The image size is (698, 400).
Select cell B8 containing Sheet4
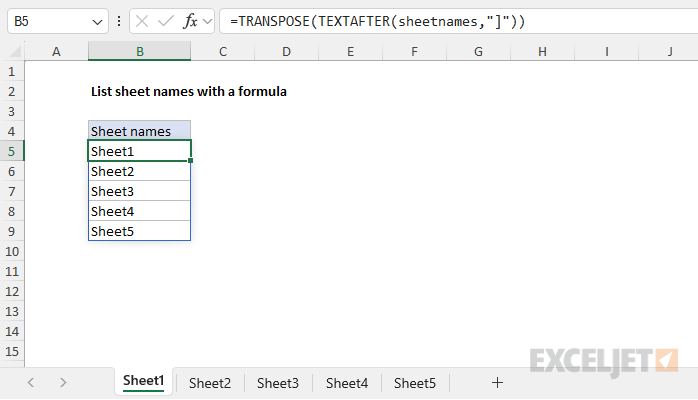[139, 211]
